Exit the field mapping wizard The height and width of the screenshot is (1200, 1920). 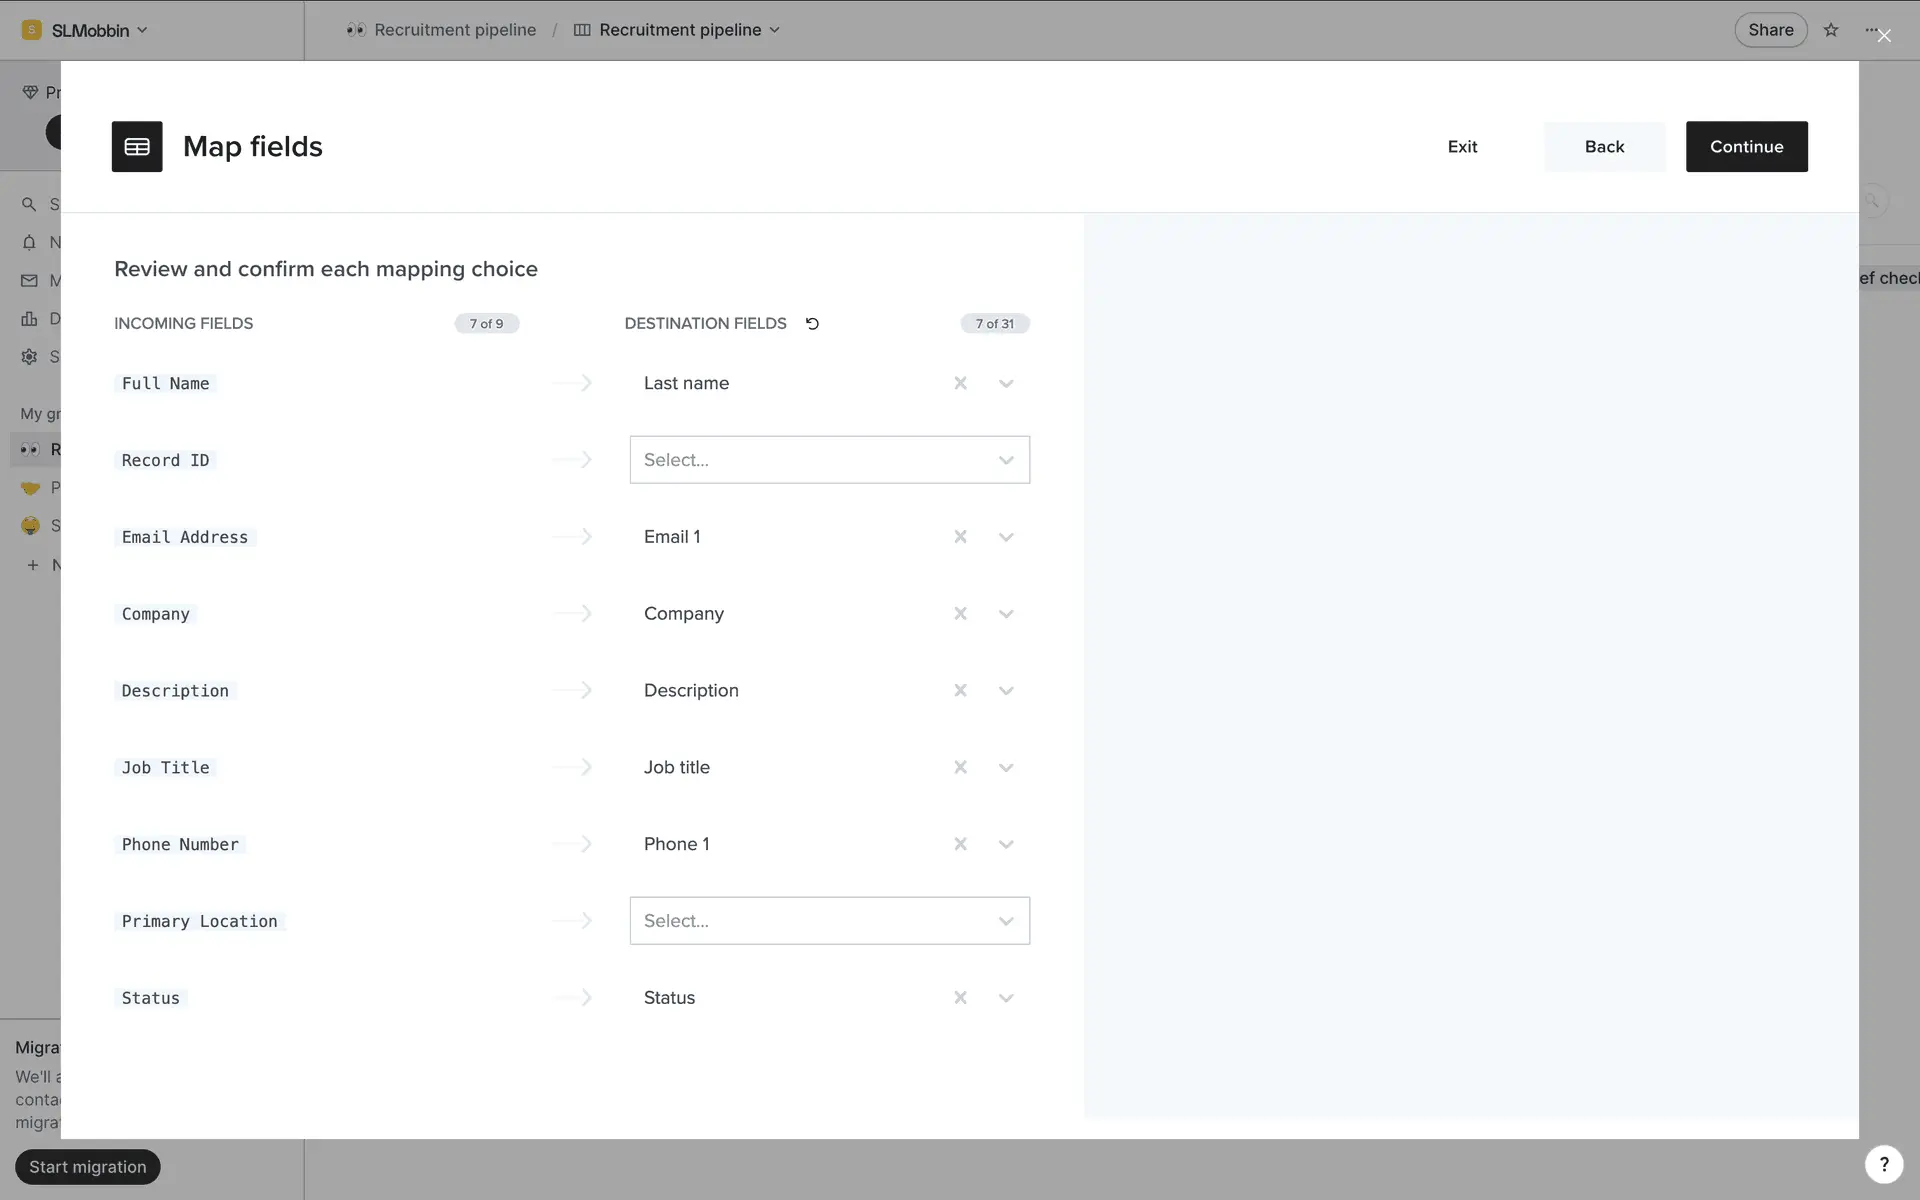click(1462, 147)
